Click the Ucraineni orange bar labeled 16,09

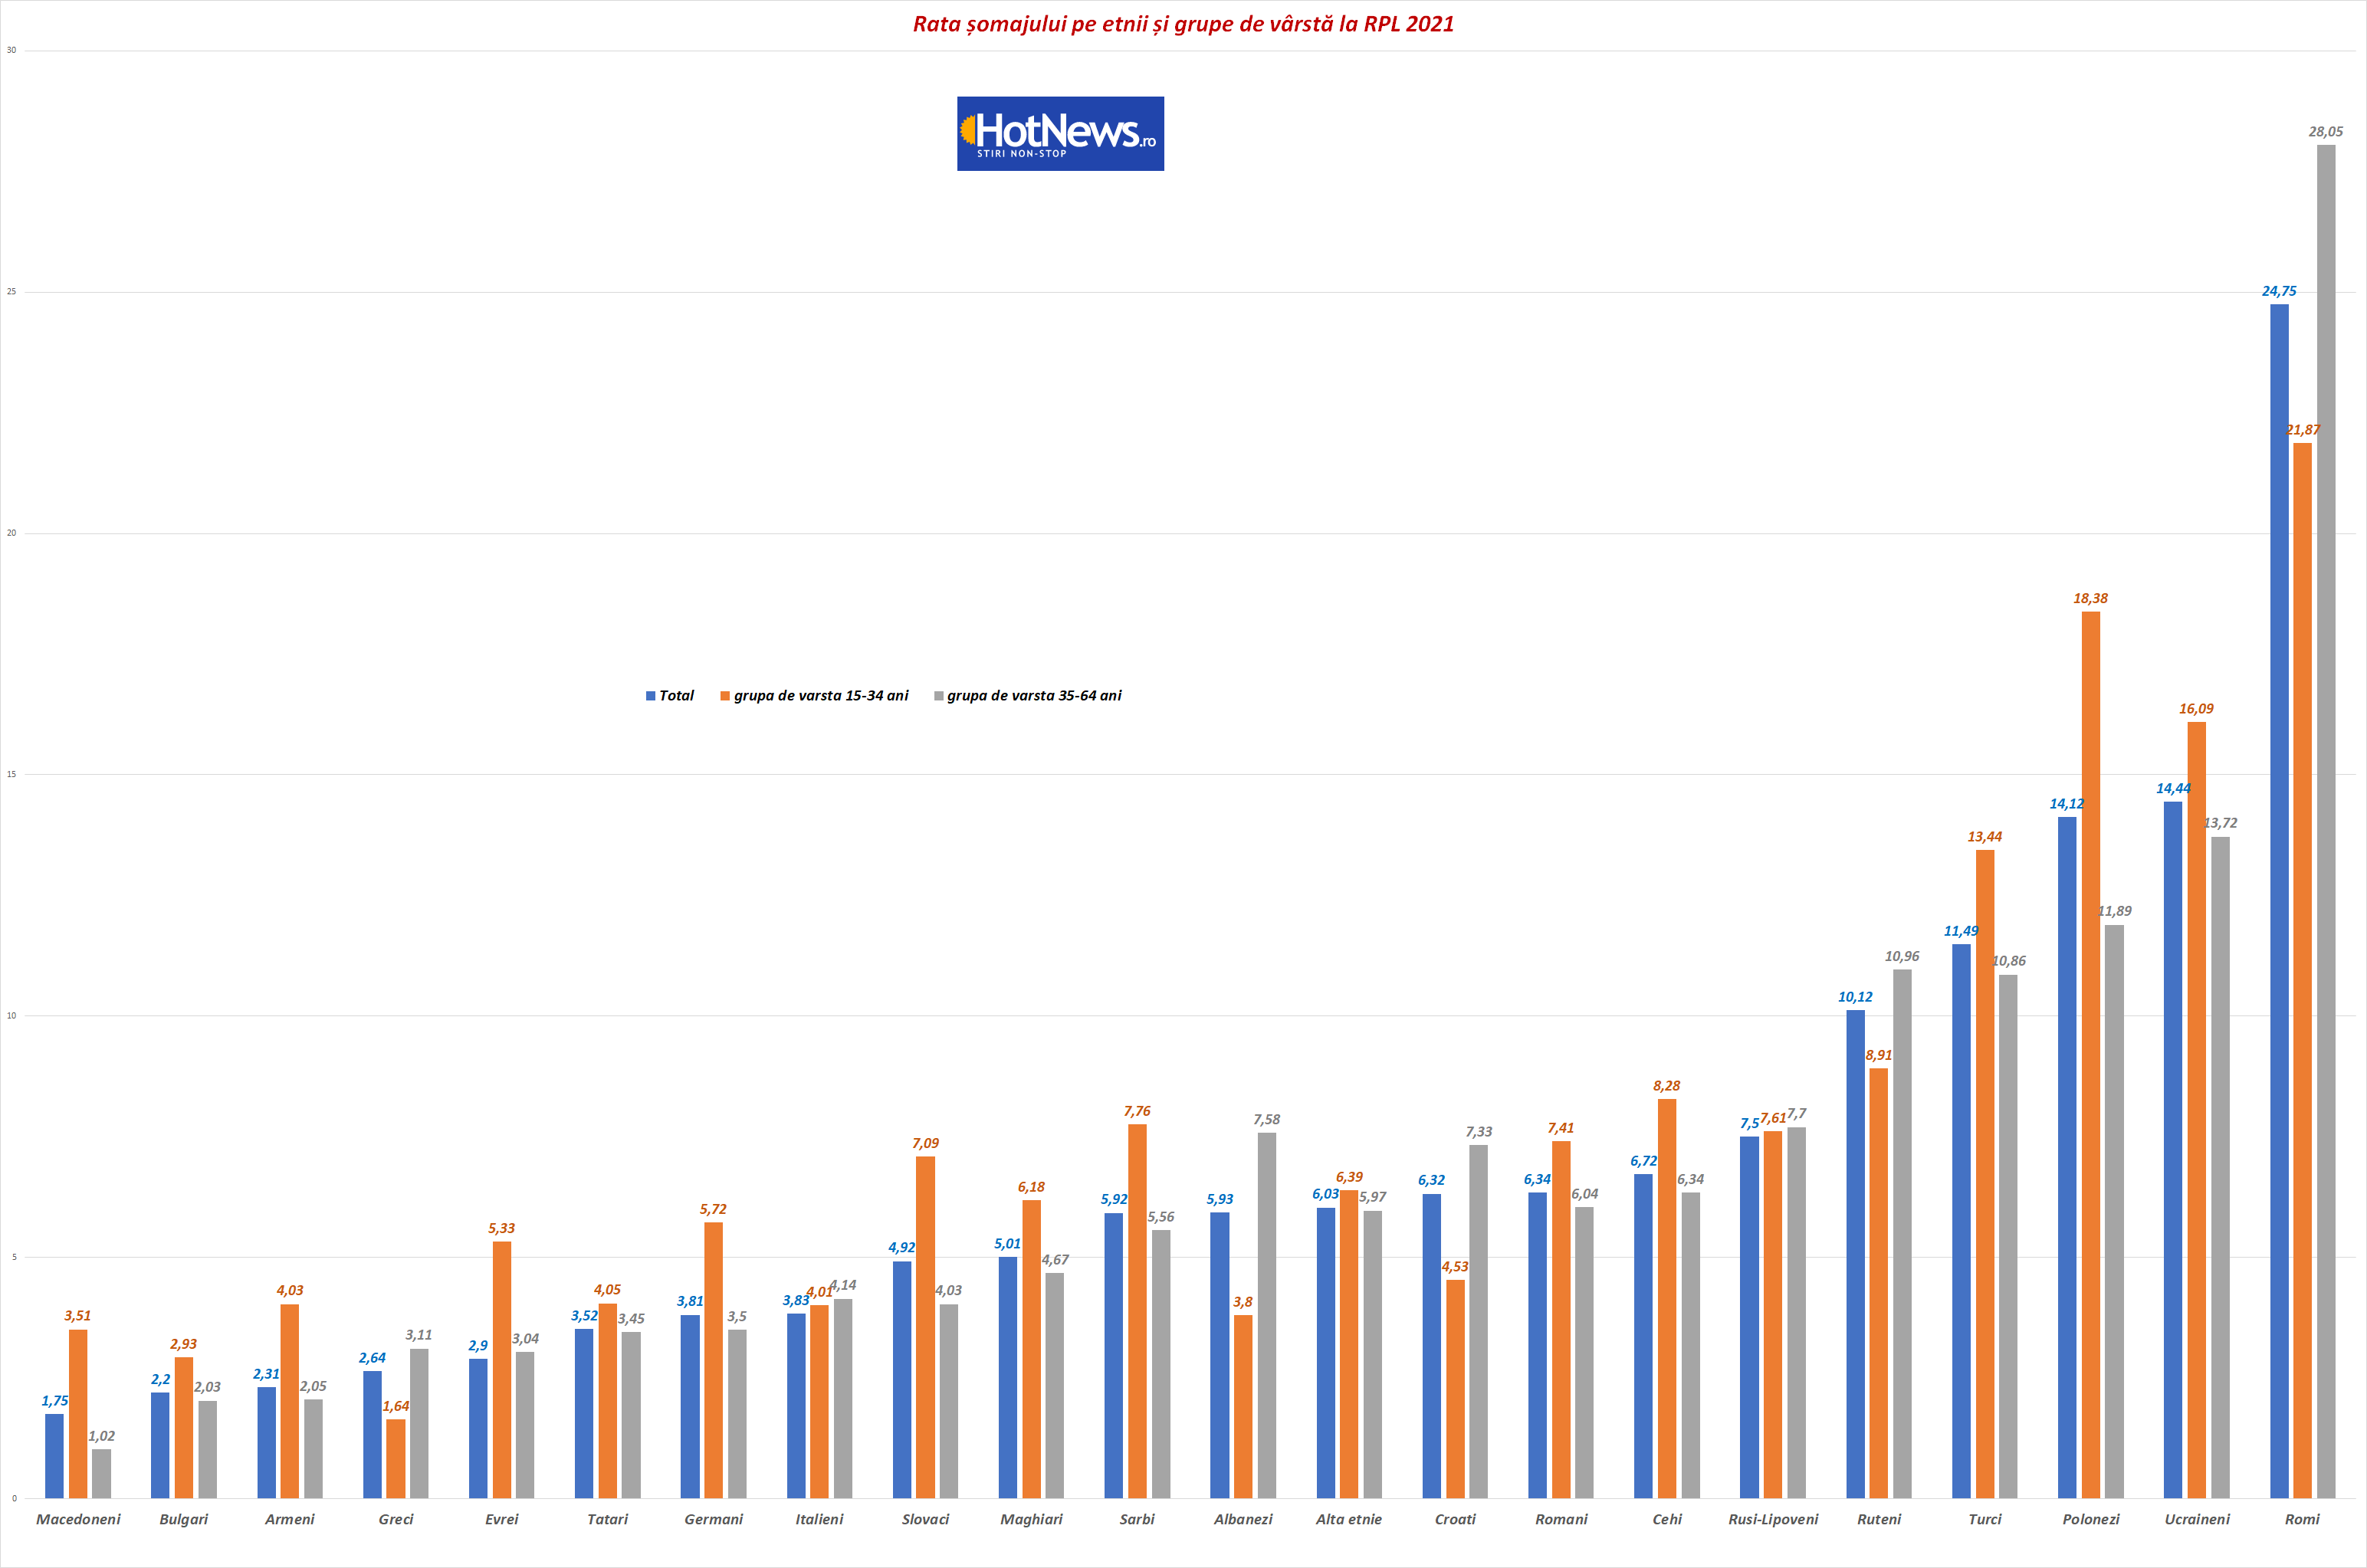pyautogui.click(x=2196, y=1110)
